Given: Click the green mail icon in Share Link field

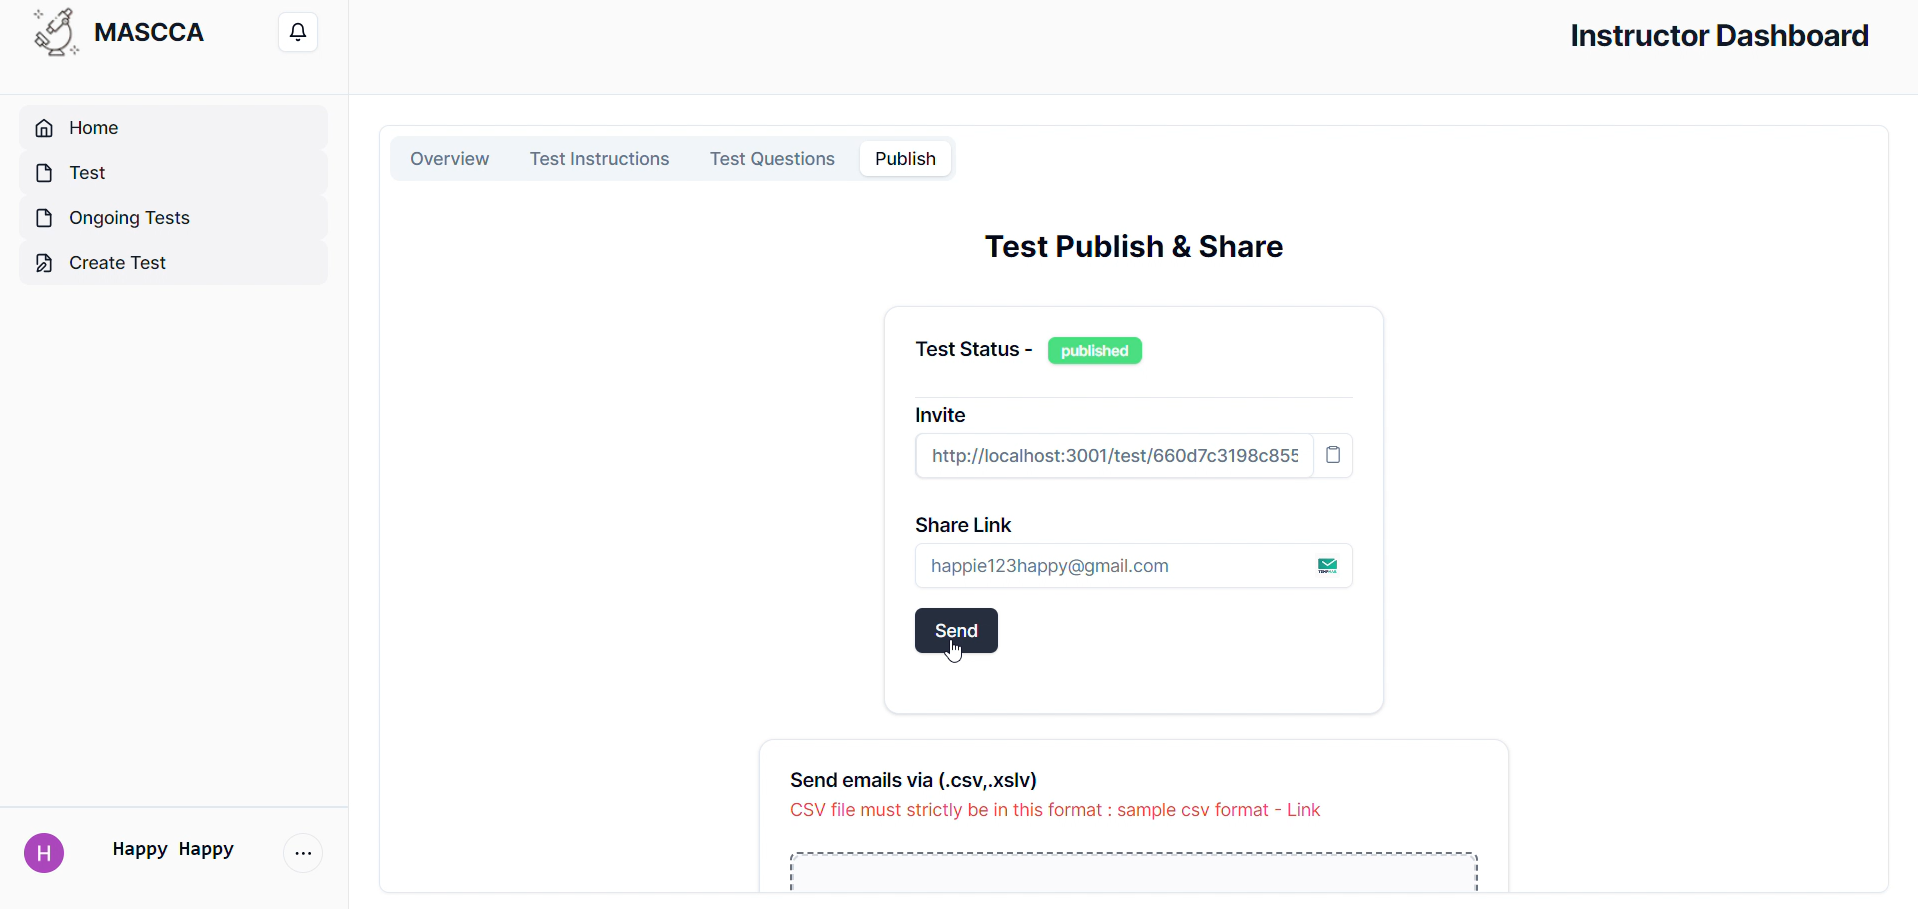Looking at the screenshot, I should coord(1328,566).
